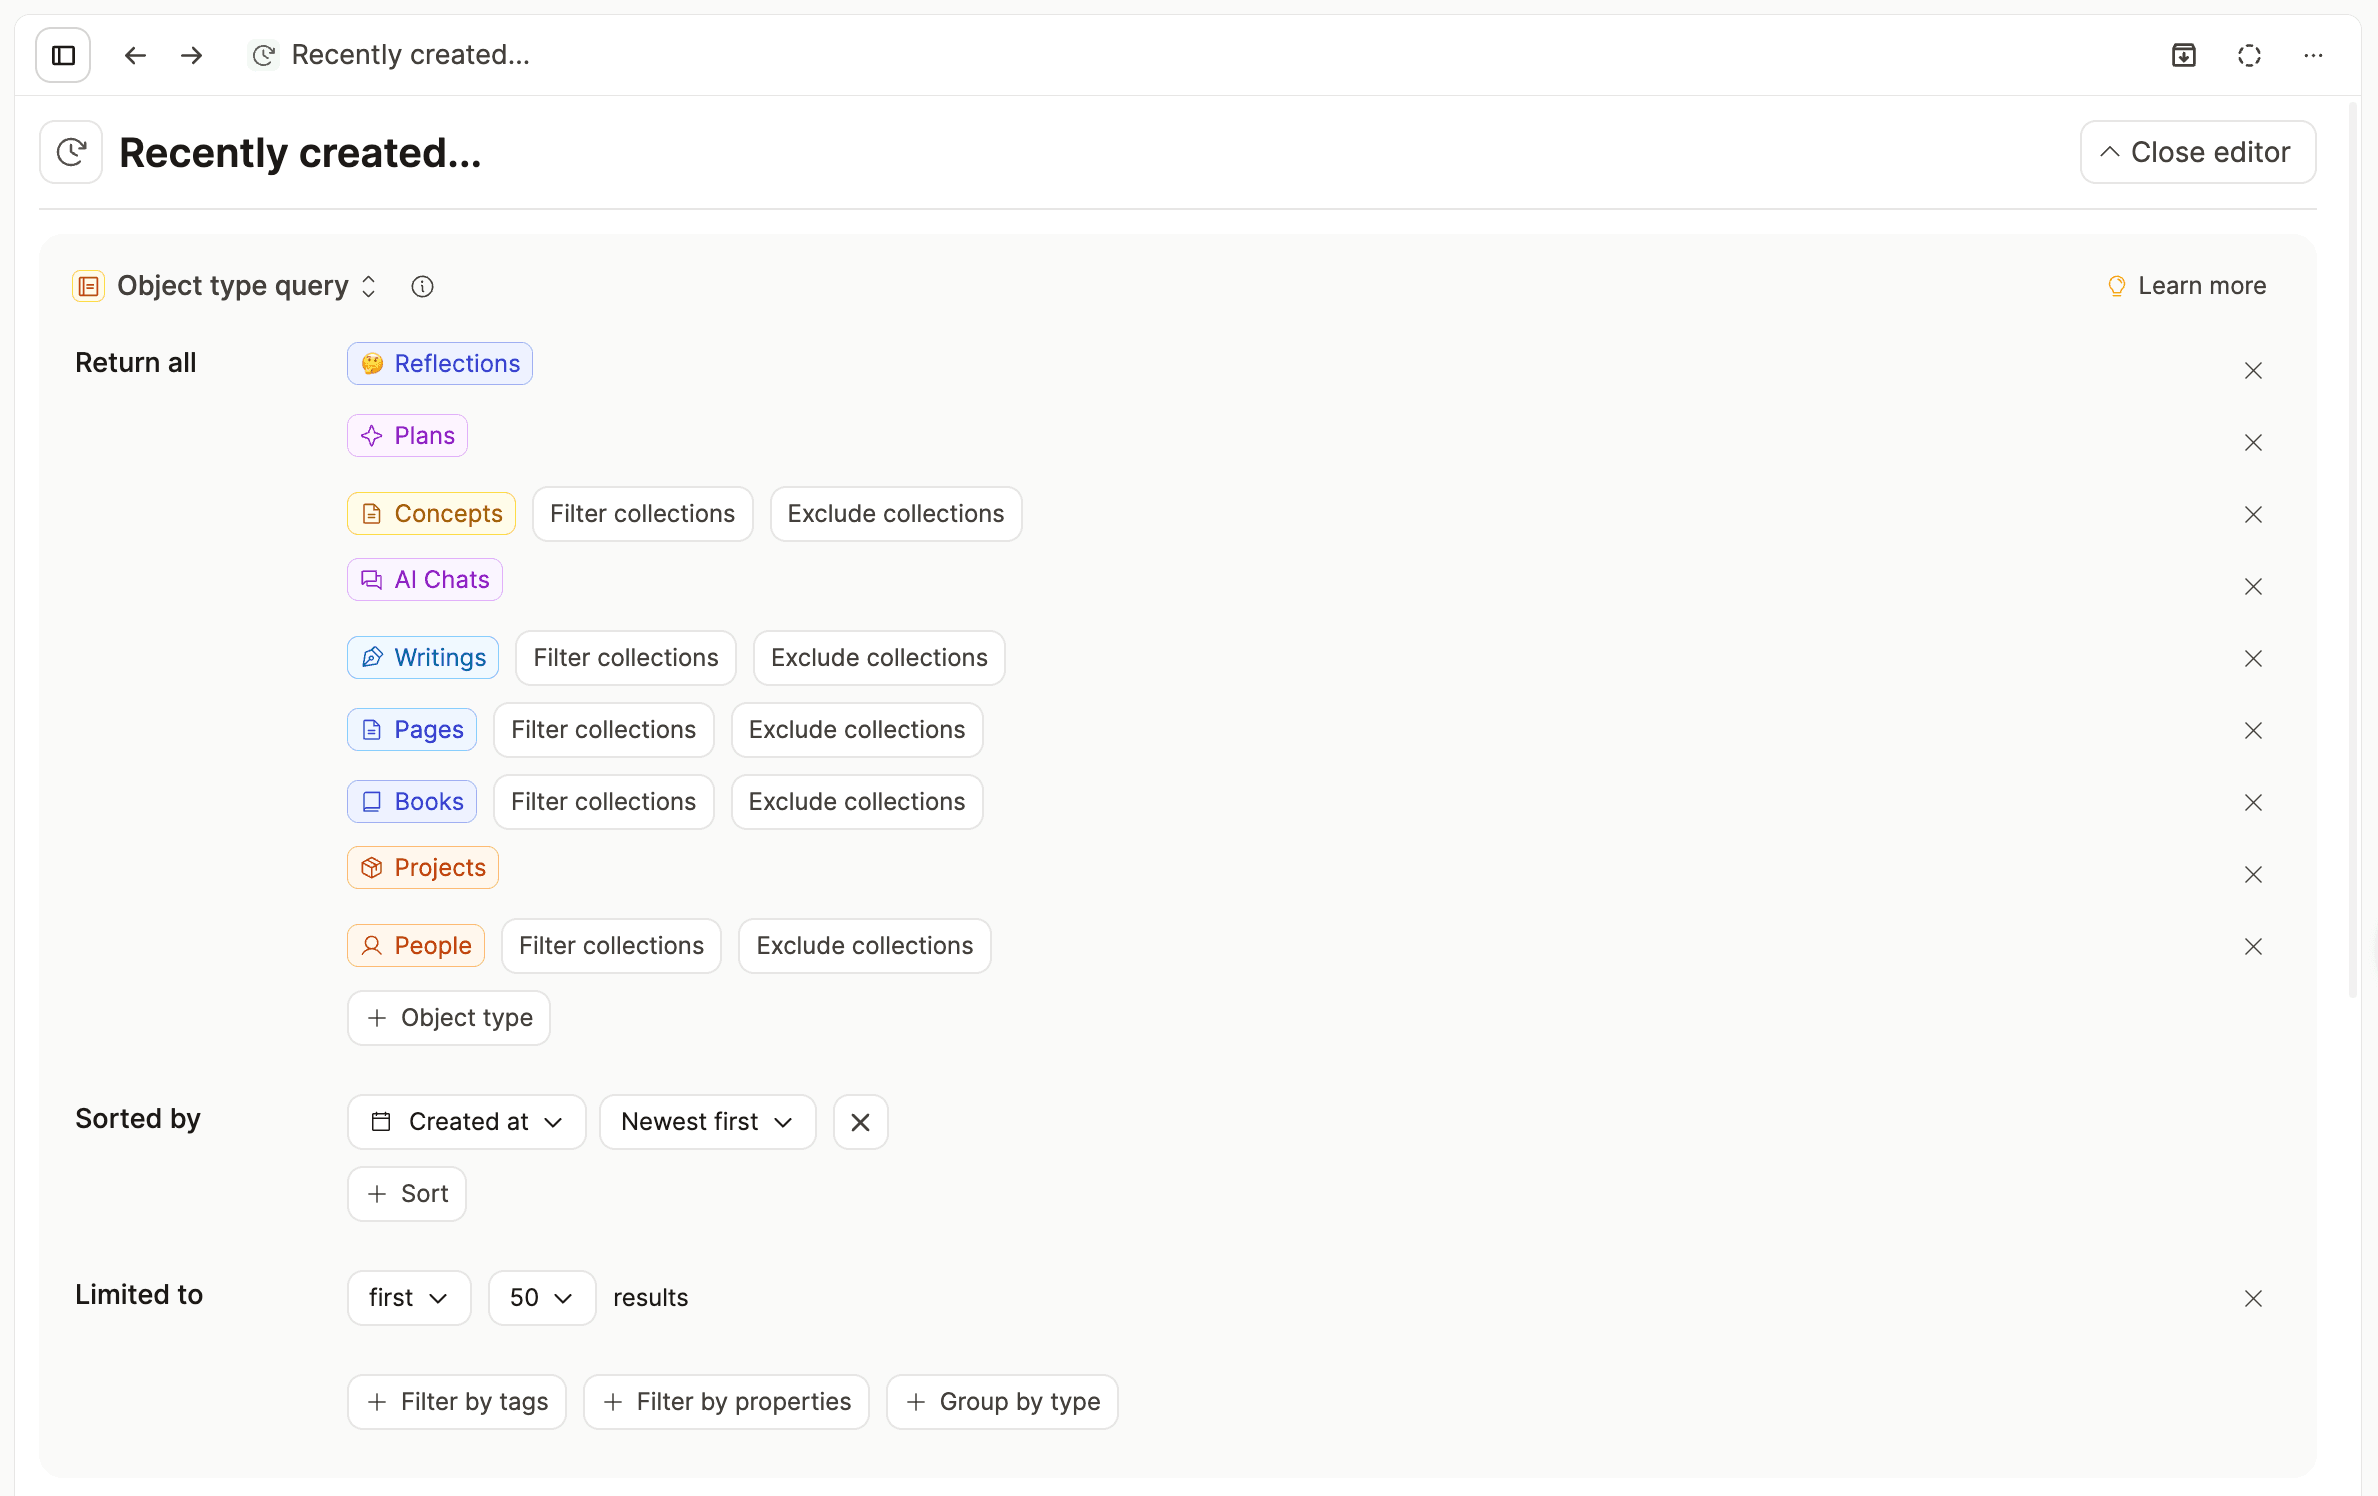
Task: Click the forward navigation arrow
Action: (191, 55)
